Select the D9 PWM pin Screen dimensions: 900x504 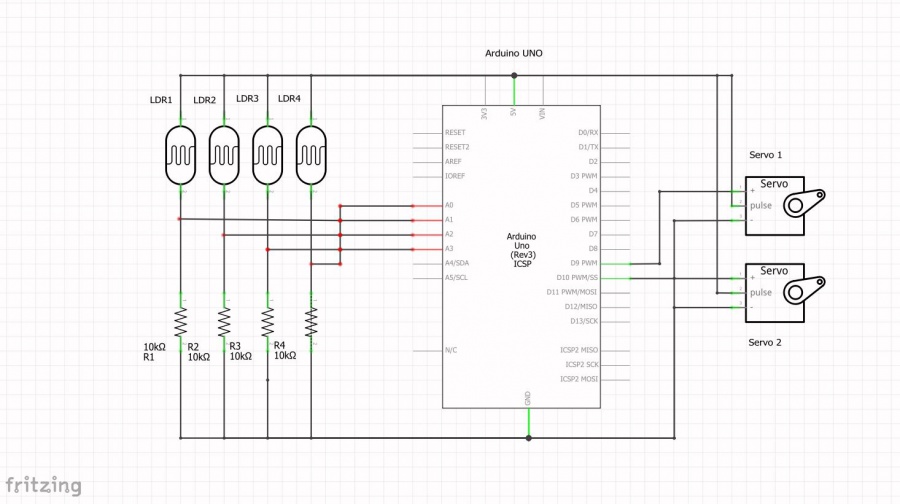click(x=585, y=263)
